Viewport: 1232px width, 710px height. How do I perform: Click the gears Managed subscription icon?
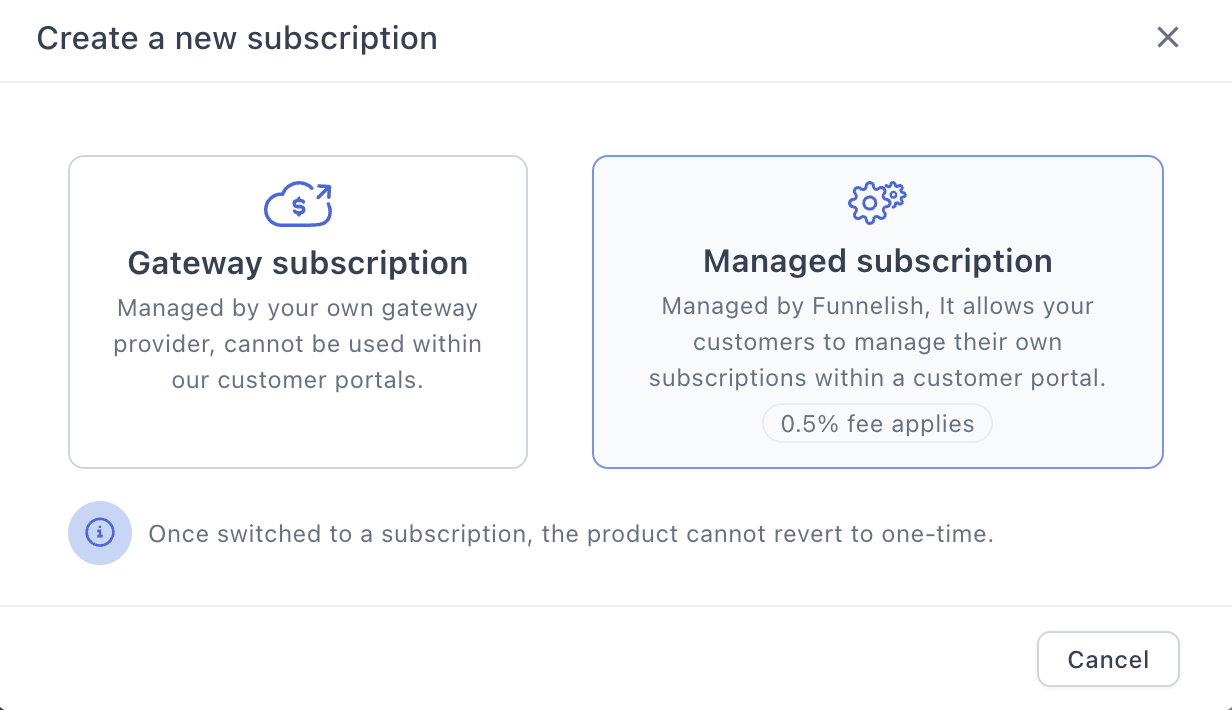click(877, 201)
